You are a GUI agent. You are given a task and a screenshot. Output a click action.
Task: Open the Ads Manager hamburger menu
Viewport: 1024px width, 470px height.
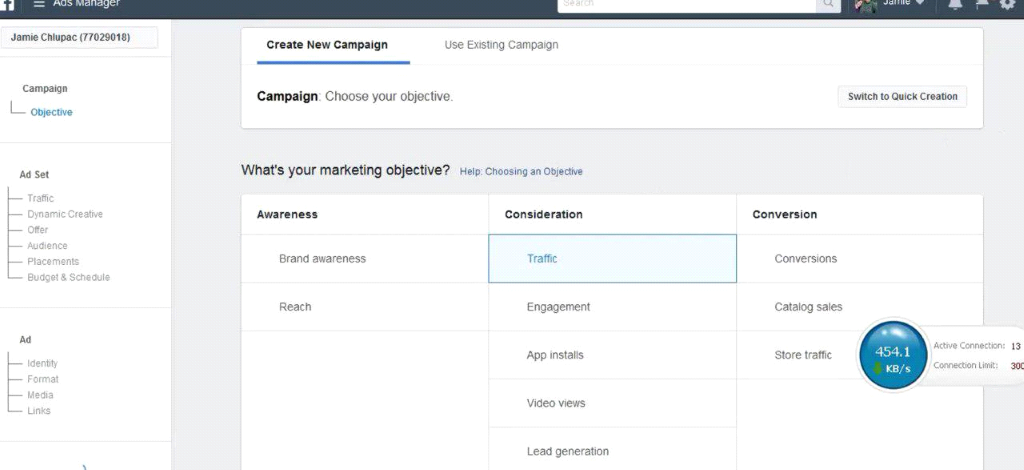pyautogui.click(x=39, y=4)
